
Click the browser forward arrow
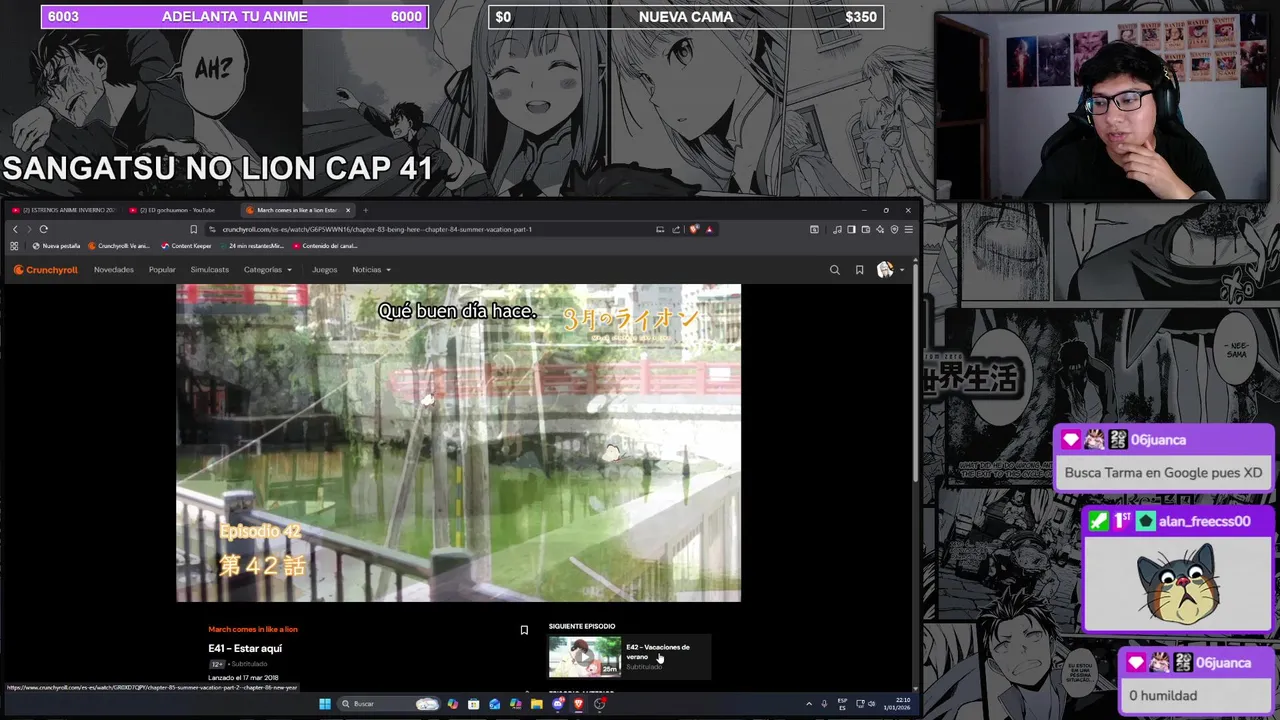pyautogui.click(x=29, y=229)
